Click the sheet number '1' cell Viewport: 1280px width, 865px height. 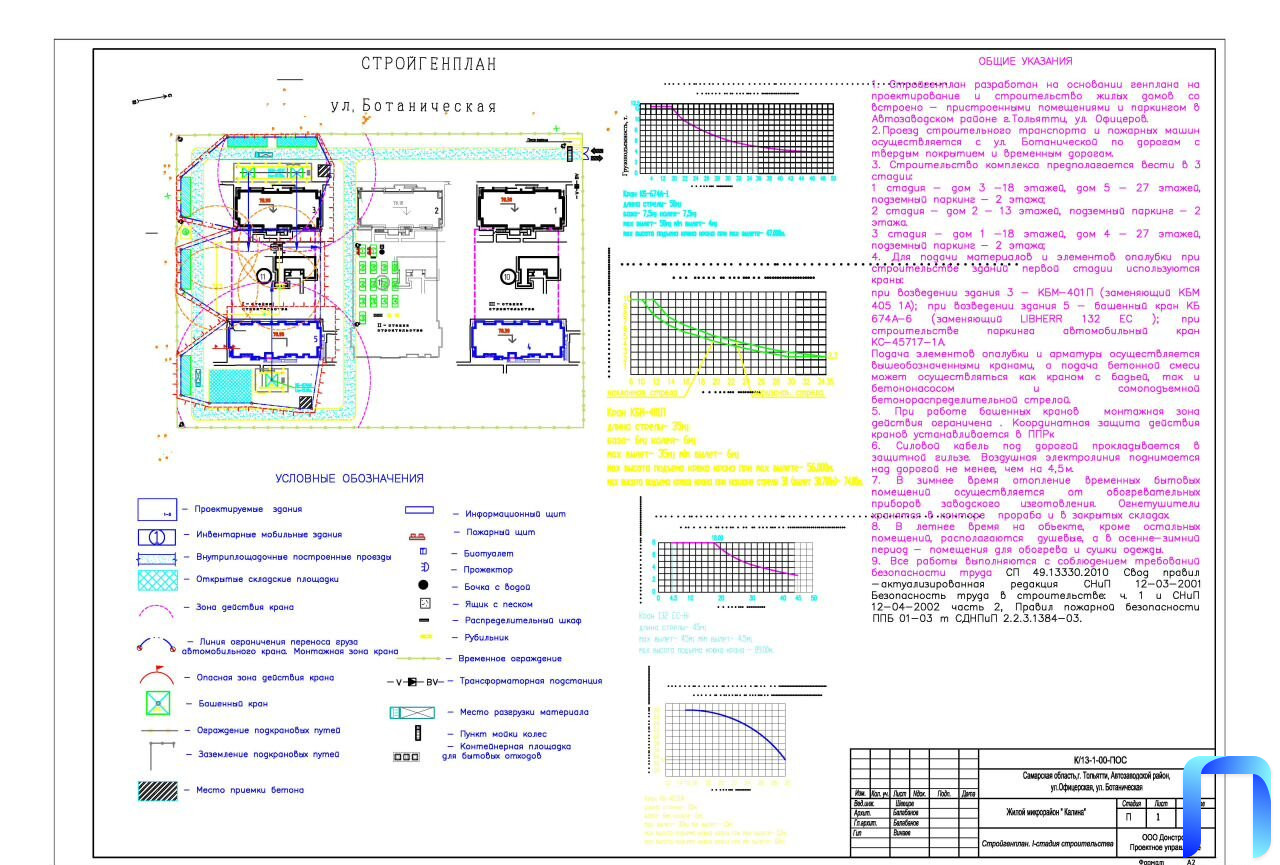(x=1160, y=817)
